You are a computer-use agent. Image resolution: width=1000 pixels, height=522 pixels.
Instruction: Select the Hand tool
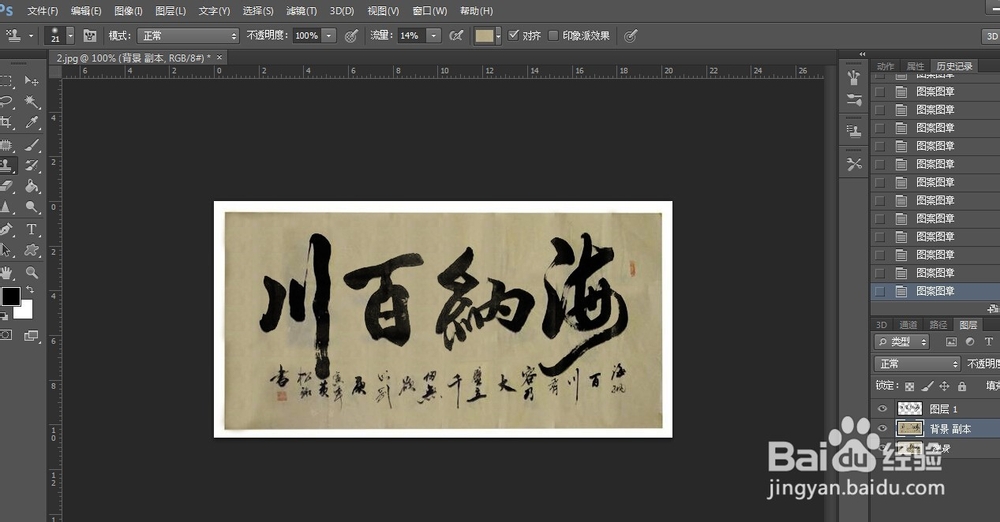6,272
